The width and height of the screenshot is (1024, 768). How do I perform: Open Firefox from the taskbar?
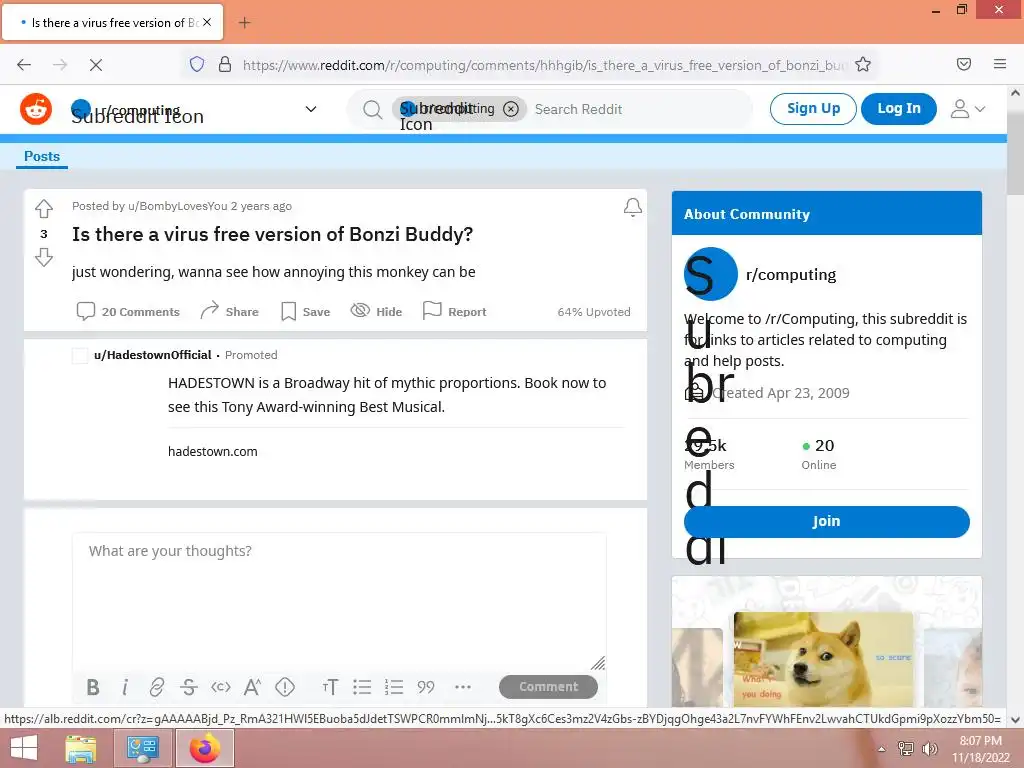(204, 748)
